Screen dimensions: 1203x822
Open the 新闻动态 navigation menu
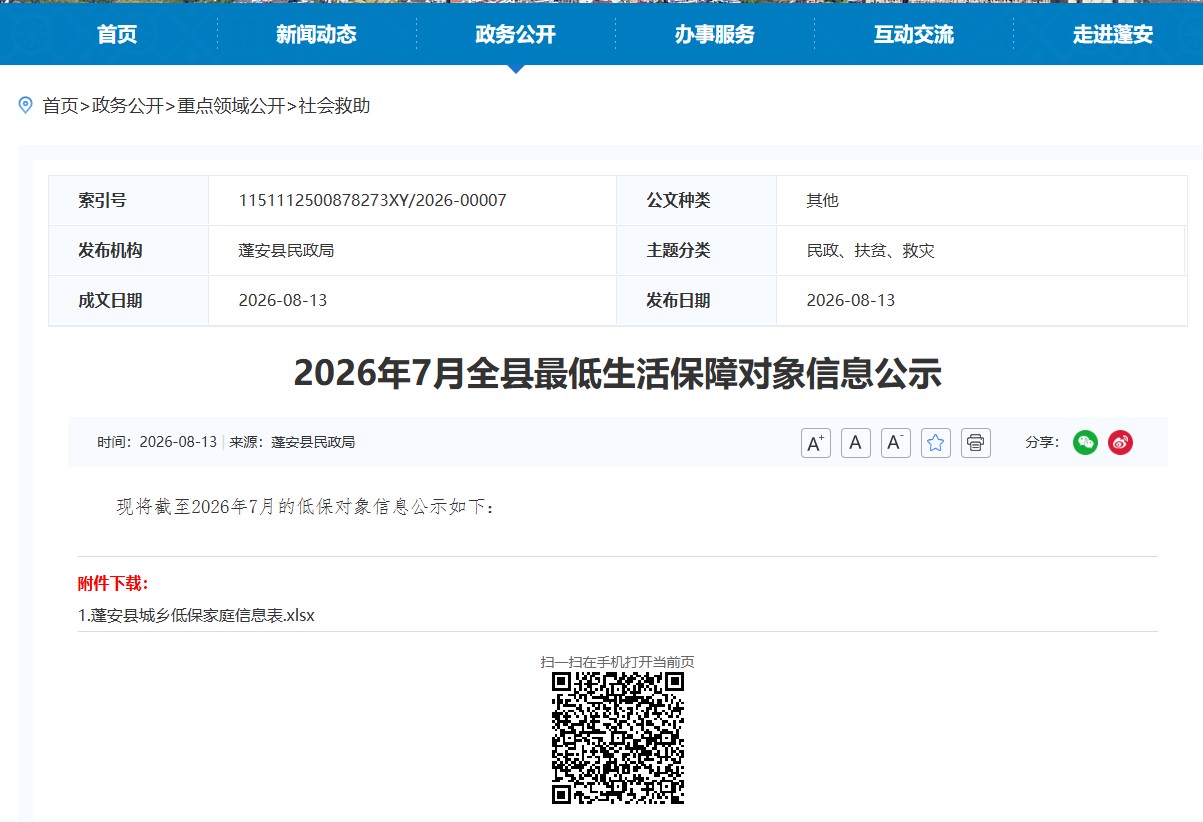[x=316, y=35]
